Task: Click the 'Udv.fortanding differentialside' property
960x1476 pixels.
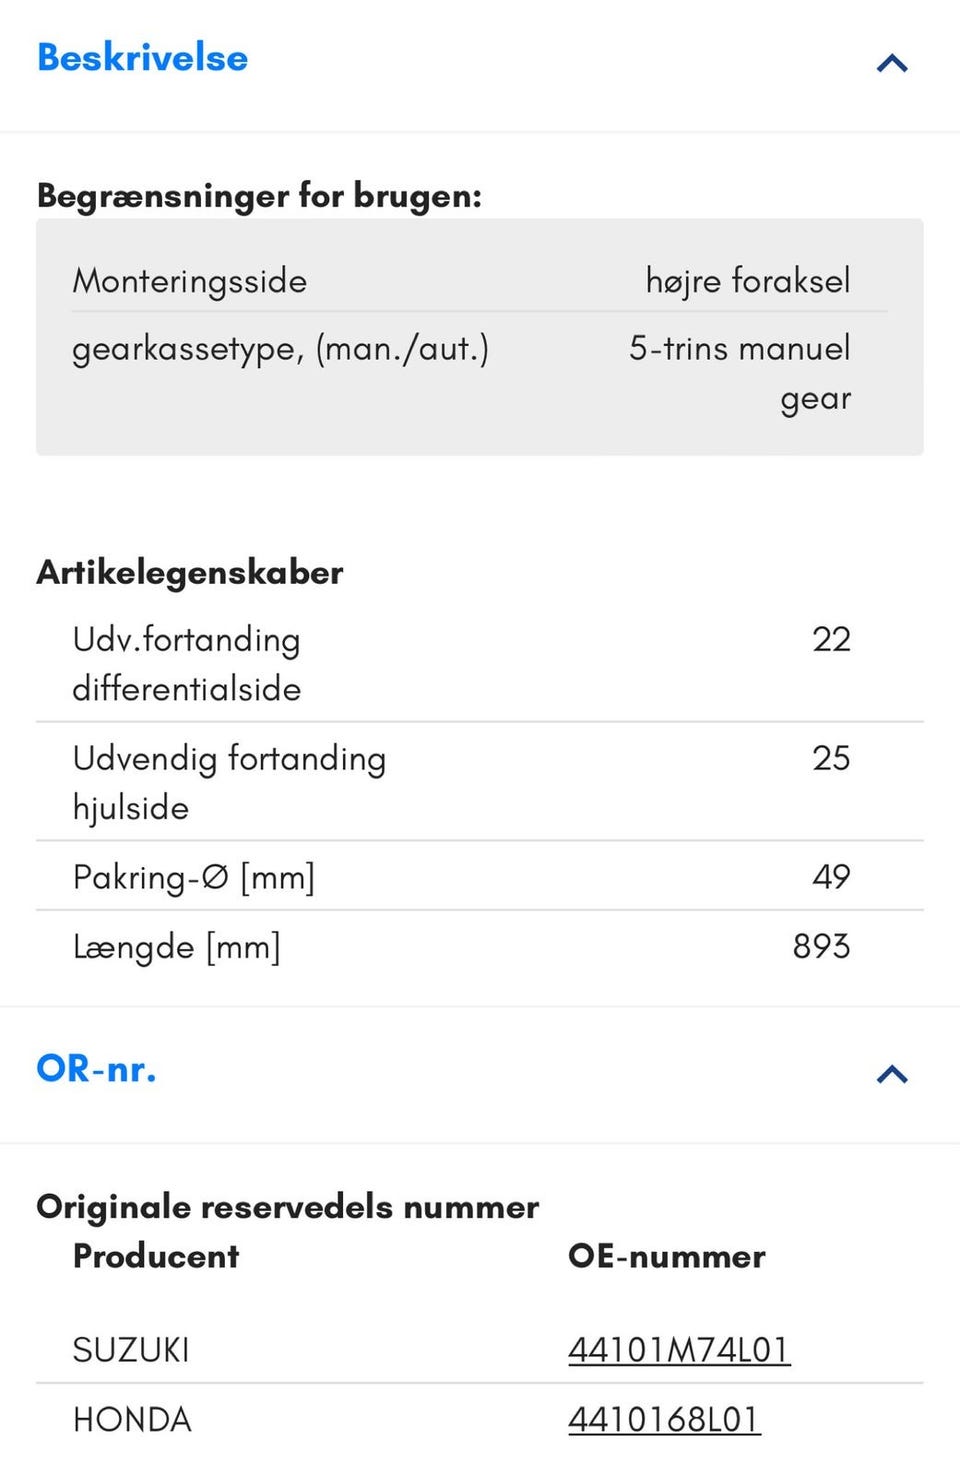Action: point(187,664)
